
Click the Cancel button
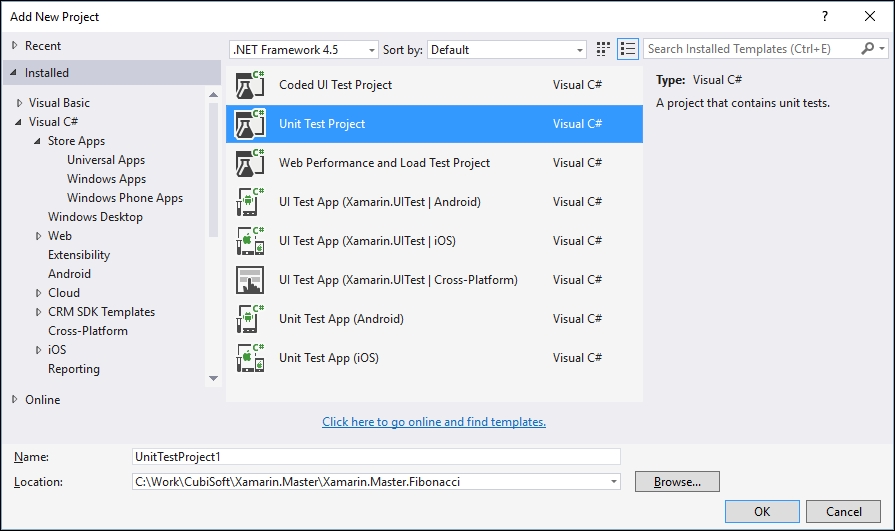(844, 512)
